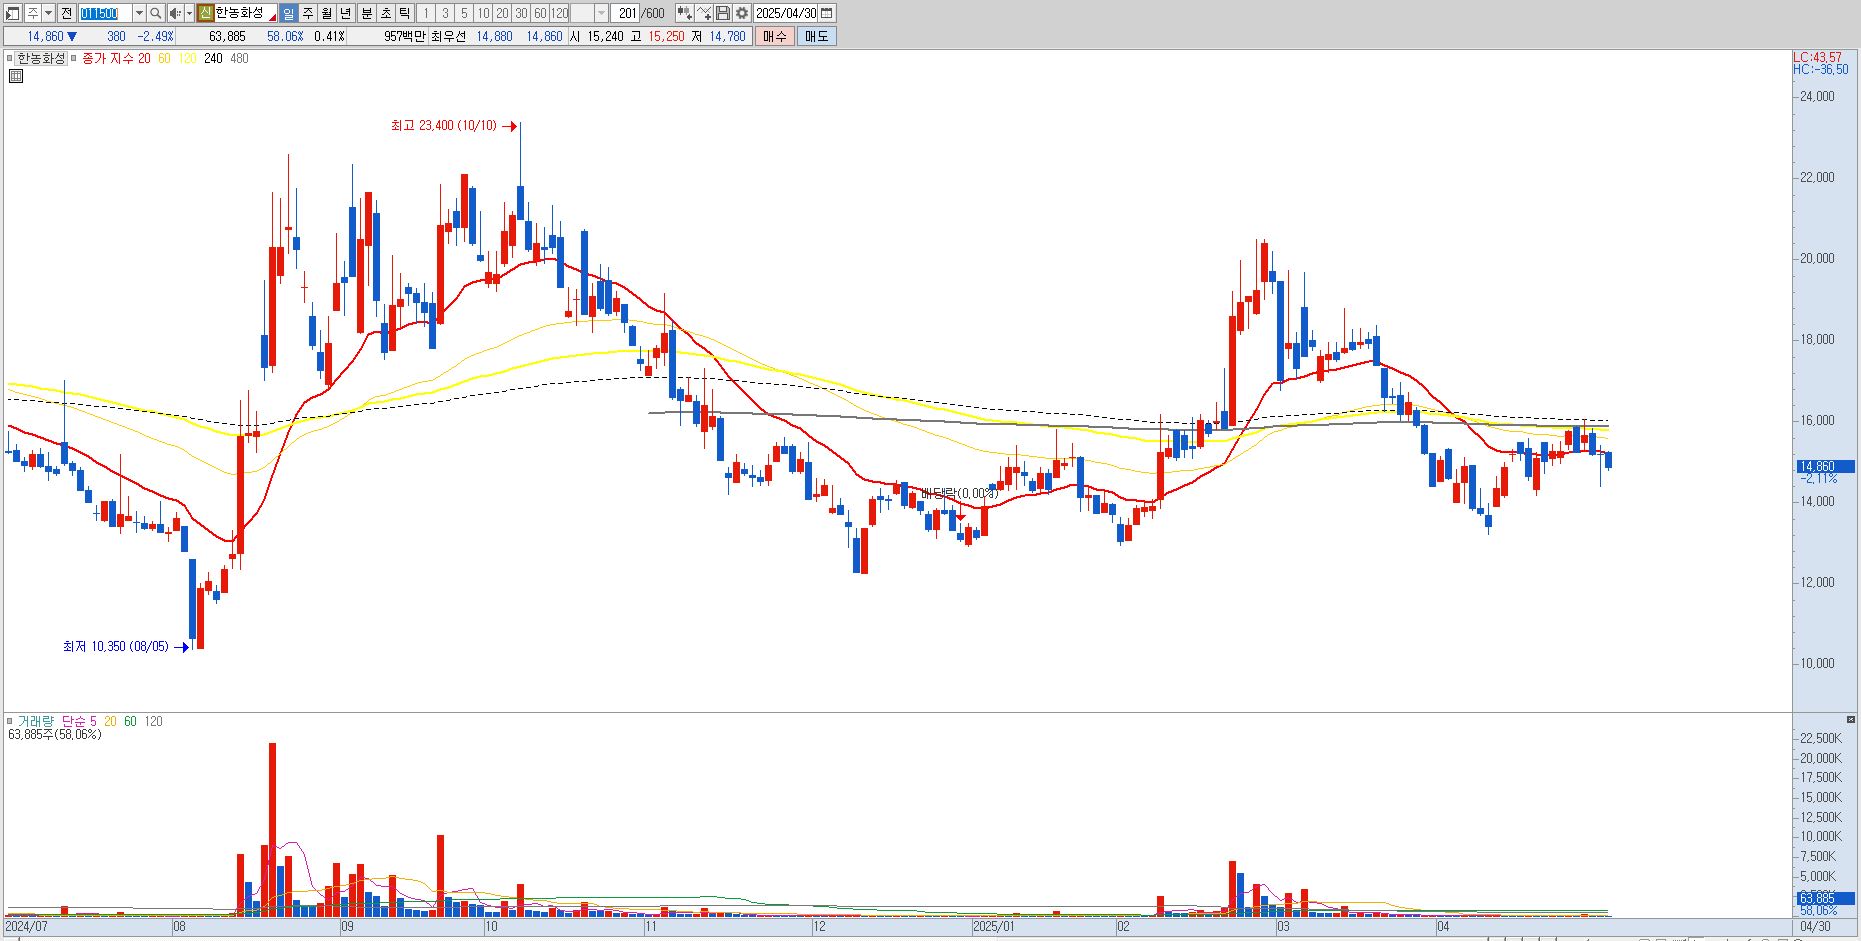This screenshot has height=941, width=1861.
Task: Expand the speaker options dropdown arrow
Action: (x=189, y=13)
